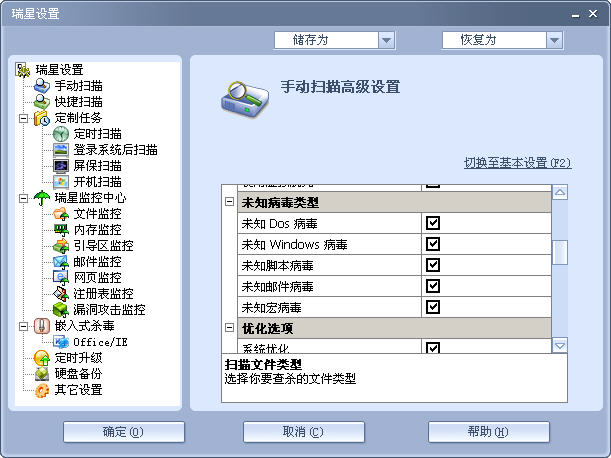Toggle 未知 Dos 病毒 checkbox

pyautogui.click(x=433, y=223)
